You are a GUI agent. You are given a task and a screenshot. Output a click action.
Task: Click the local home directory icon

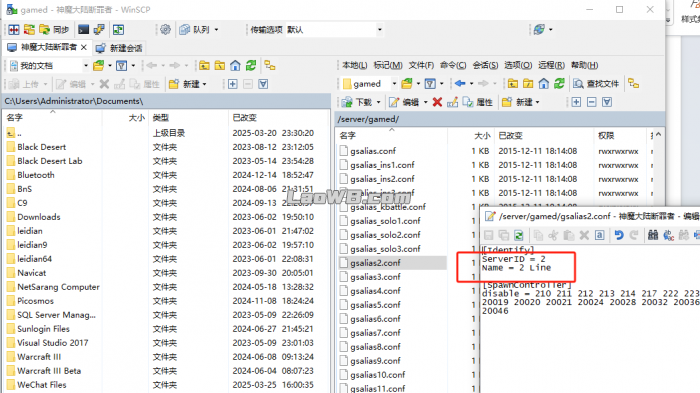[x=235, y=66]
